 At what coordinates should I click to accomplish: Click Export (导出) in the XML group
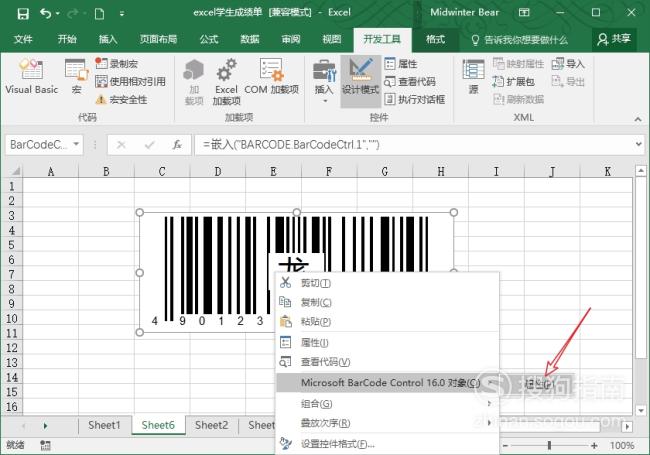click(x=568, y=82)
